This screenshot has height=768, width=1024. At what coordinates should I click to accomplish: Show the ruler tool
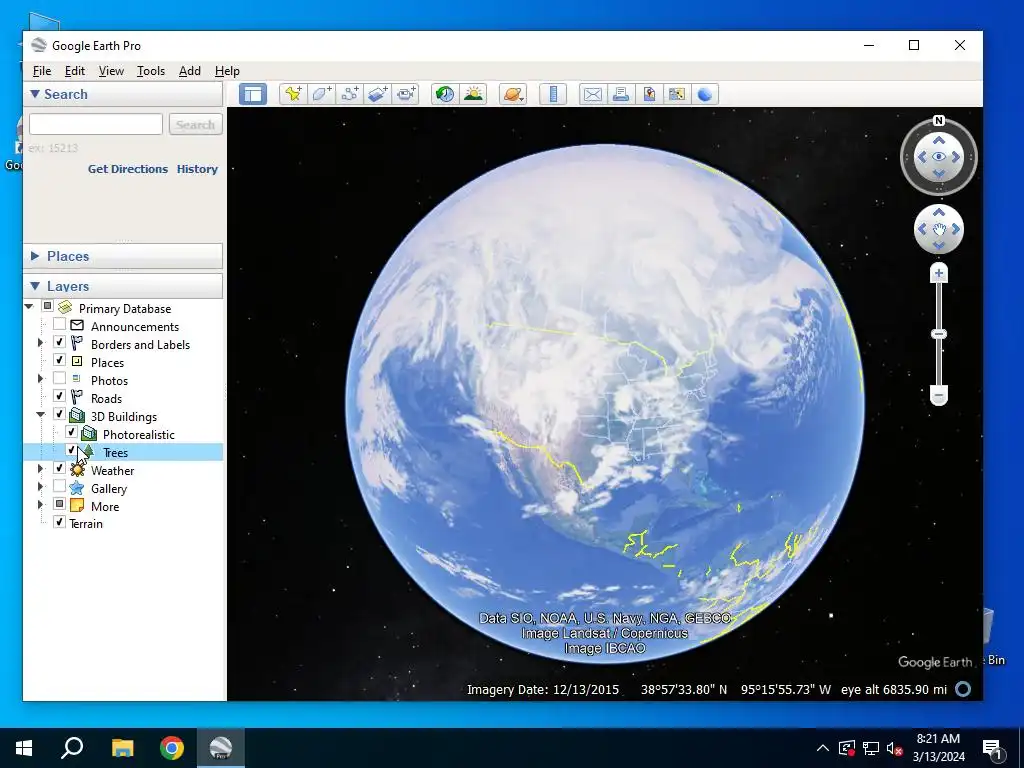coord(553,94)
